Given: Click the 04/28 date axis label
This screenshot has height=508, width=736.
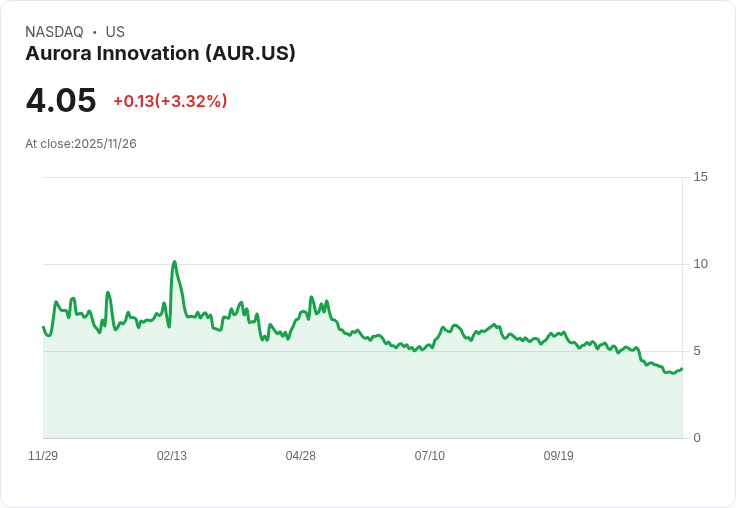Looking at the screenshot, I should pyautogui.click(x=301, y=456).
